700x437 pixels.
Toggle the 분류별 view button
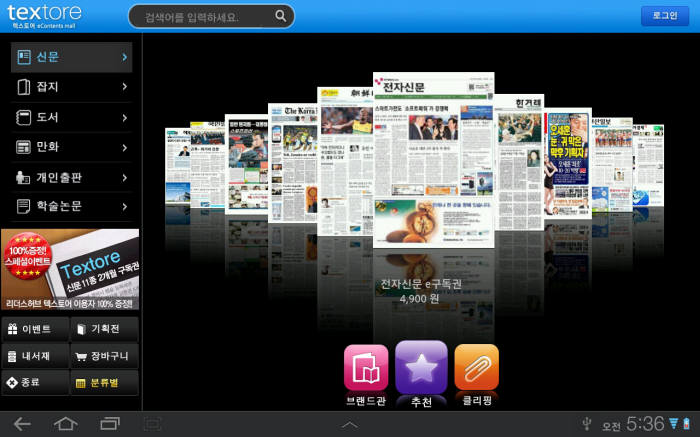point(104,382)
